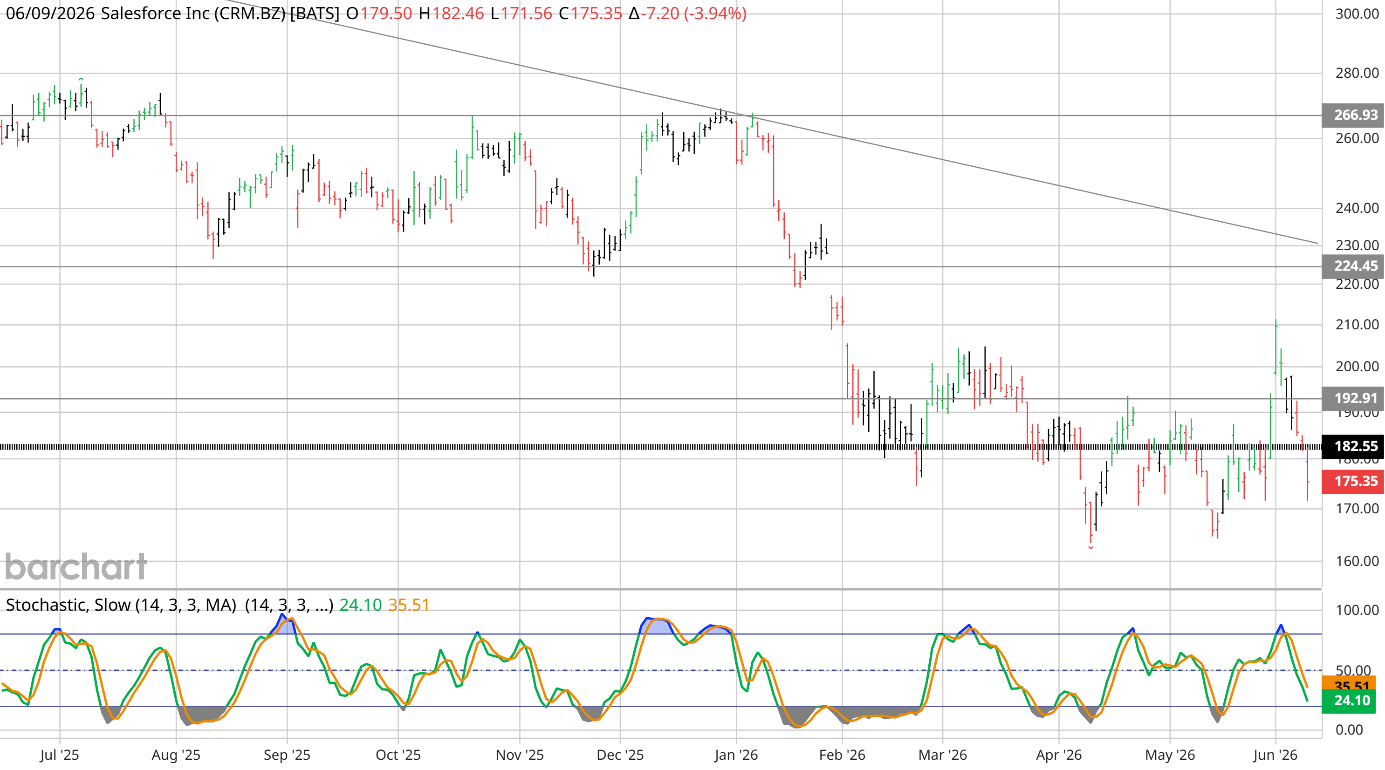Image resolution: width=1385 pixels, height=770 pixels.
Task: Click the C175.35 close value in header
Action: pos(592,14)
